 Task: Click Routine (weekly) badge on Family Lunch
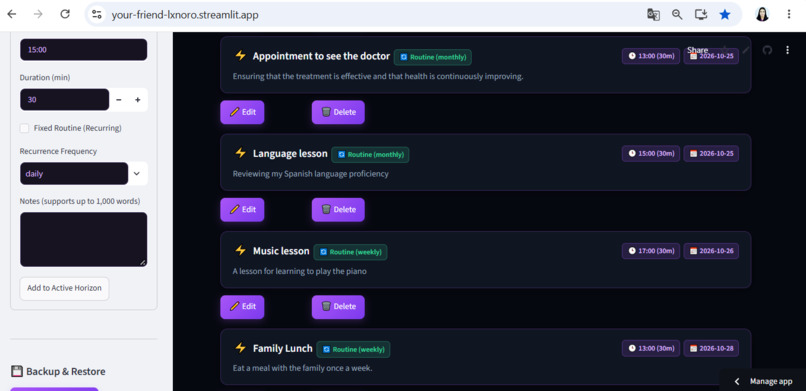tap(353, 350)
